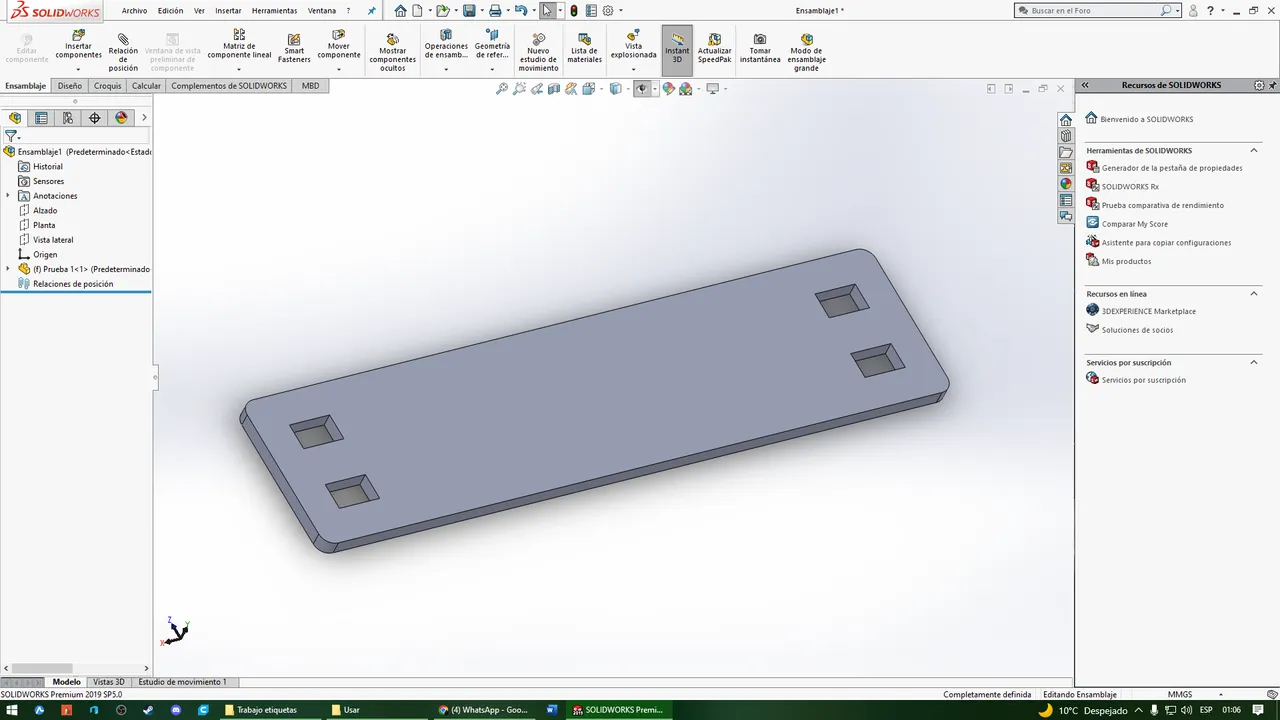Screen dimensions: 1280x720
Task: Collapse task pane double chevron
Action: tap(1085, 85)
